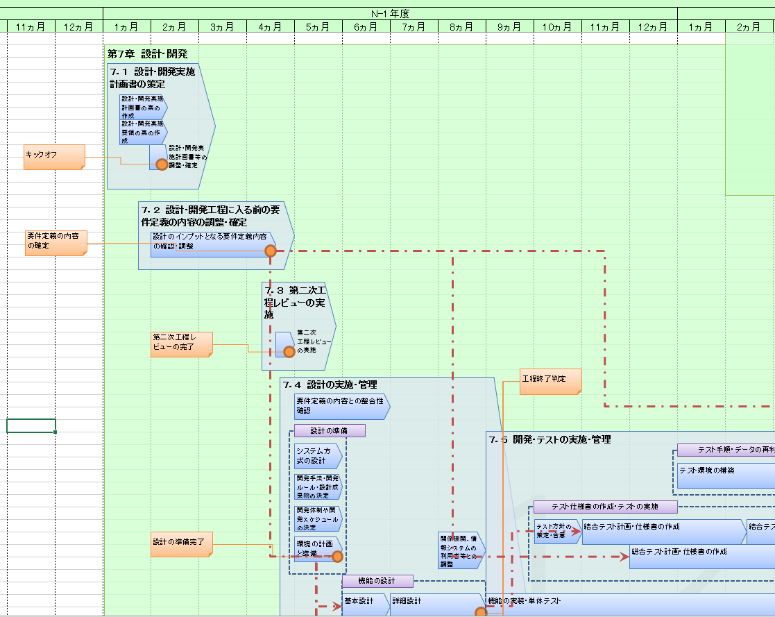
Task: Click the orange milestone circle in section 7.3
Action: pyautogui.click(x=289, y=352)
